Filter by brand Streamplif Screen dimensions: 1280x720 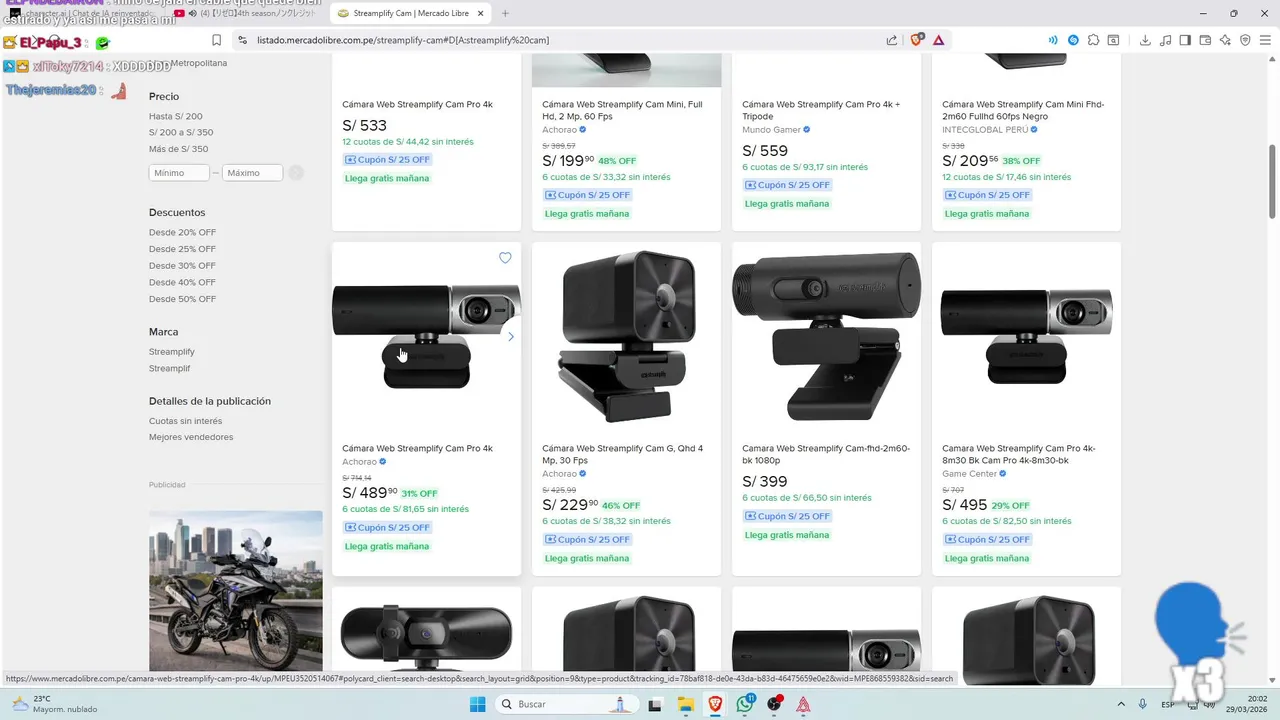coord(170,368)
